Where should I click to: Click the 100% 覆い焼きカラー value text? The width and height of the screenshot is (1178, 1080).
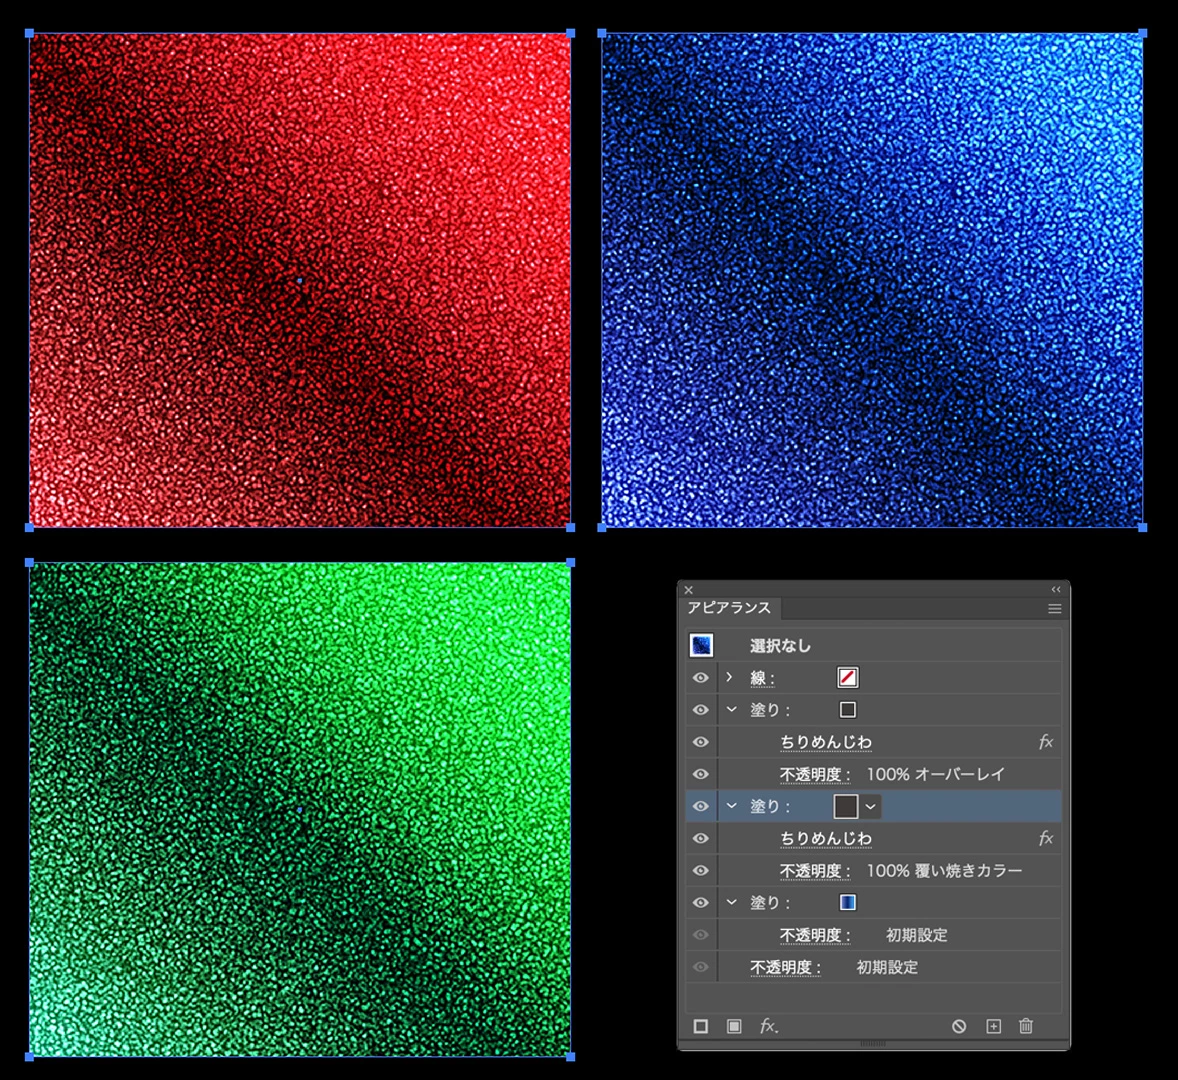point(944,871)
